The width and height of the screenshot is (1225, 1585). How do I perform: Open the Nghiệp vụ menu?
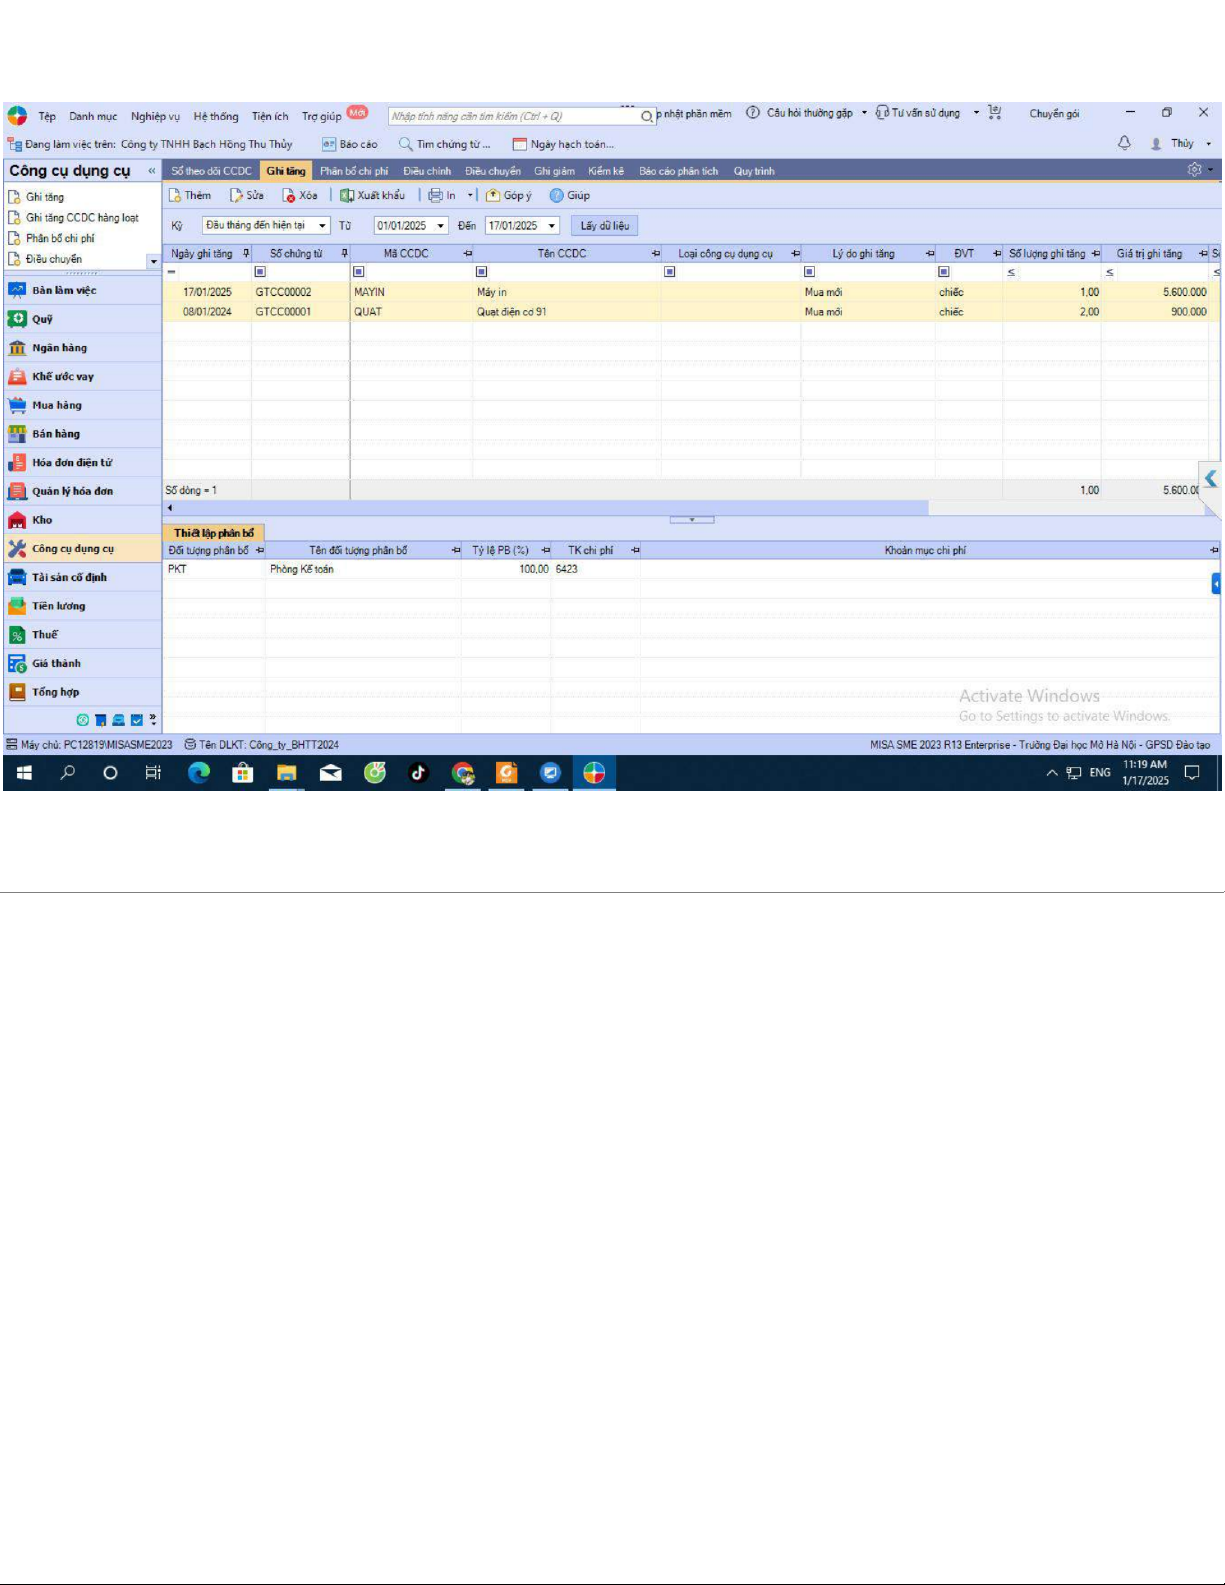coord(155,116)
